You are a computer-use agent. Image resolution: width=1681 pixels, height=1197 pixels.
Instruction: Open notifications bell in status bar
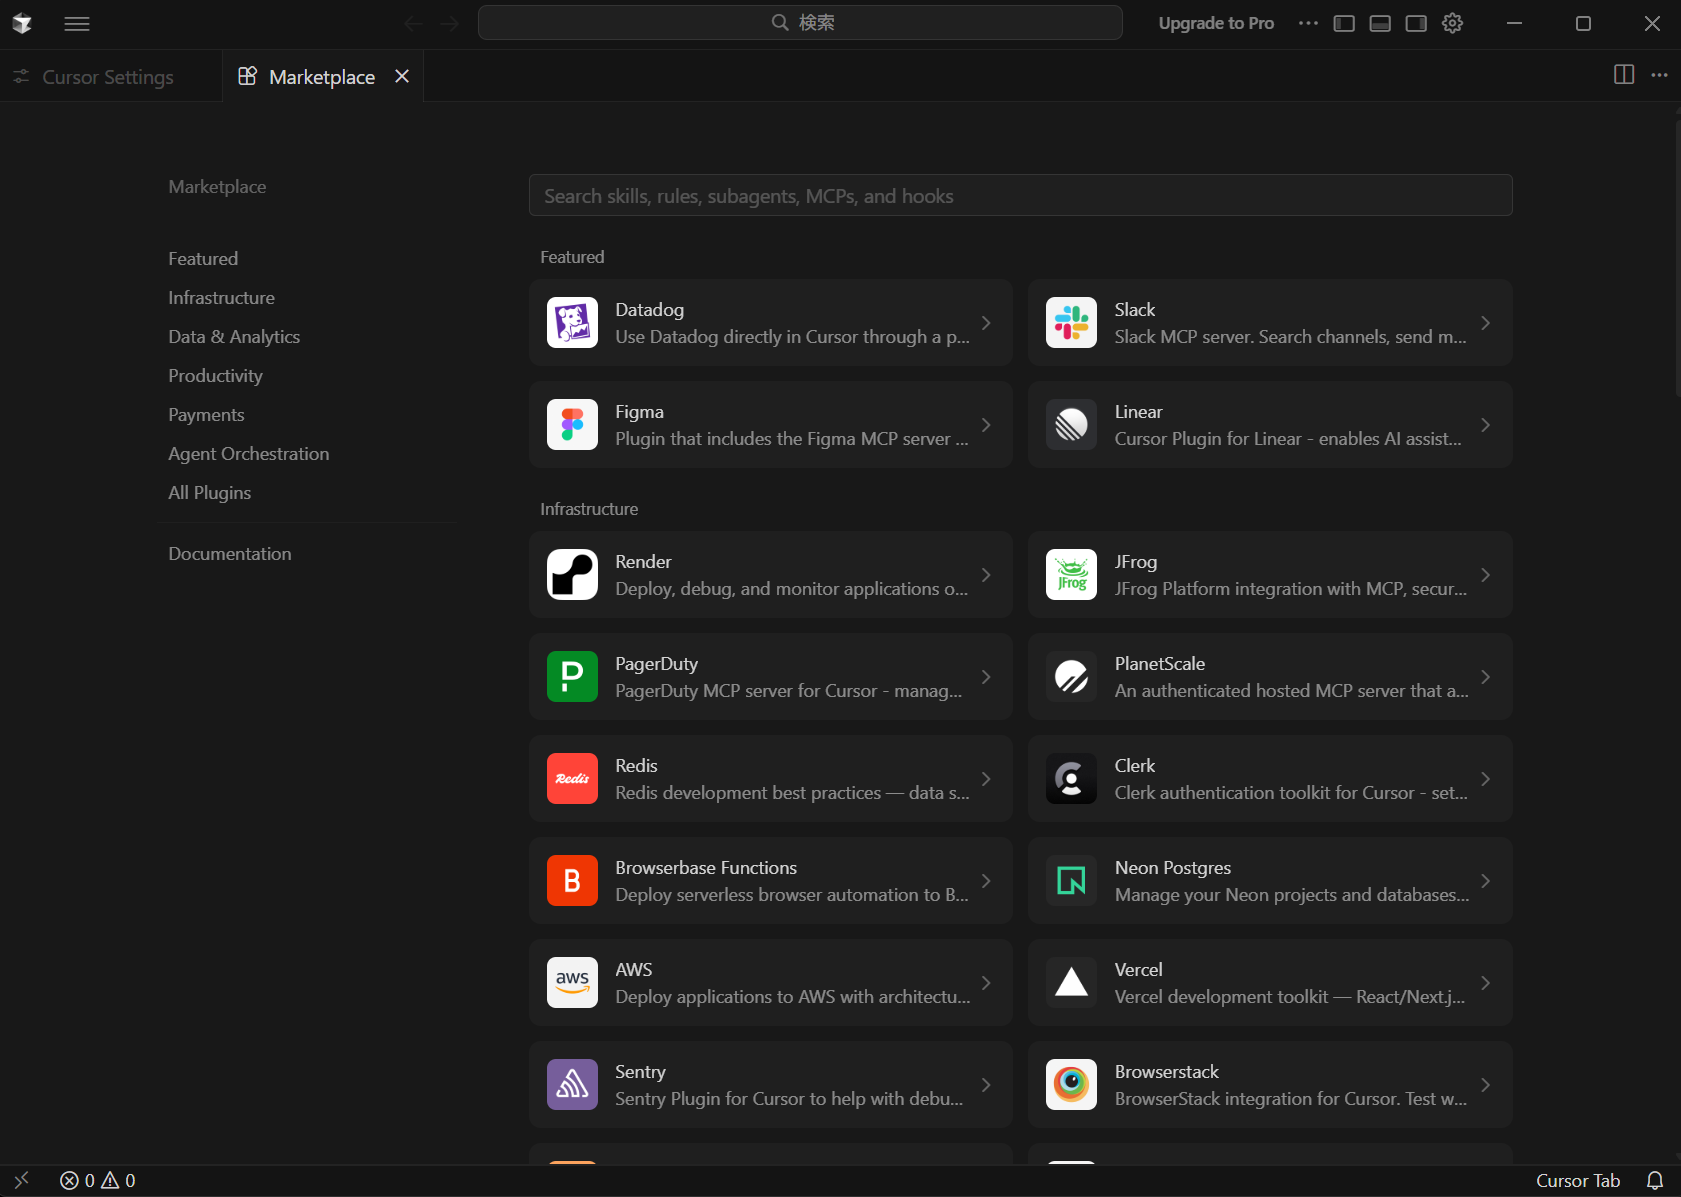pyautogui.click(x=1655, y=1181)
